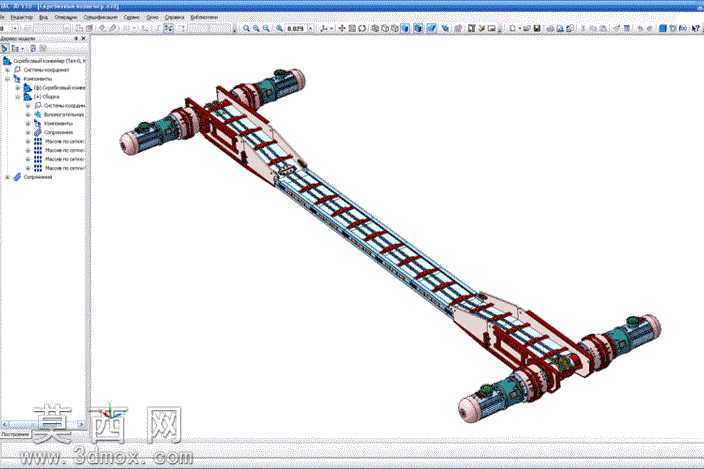Click the context help arrow-question icon
The height and width of the screenshot is (469, 704).
[x=696, y=28]
